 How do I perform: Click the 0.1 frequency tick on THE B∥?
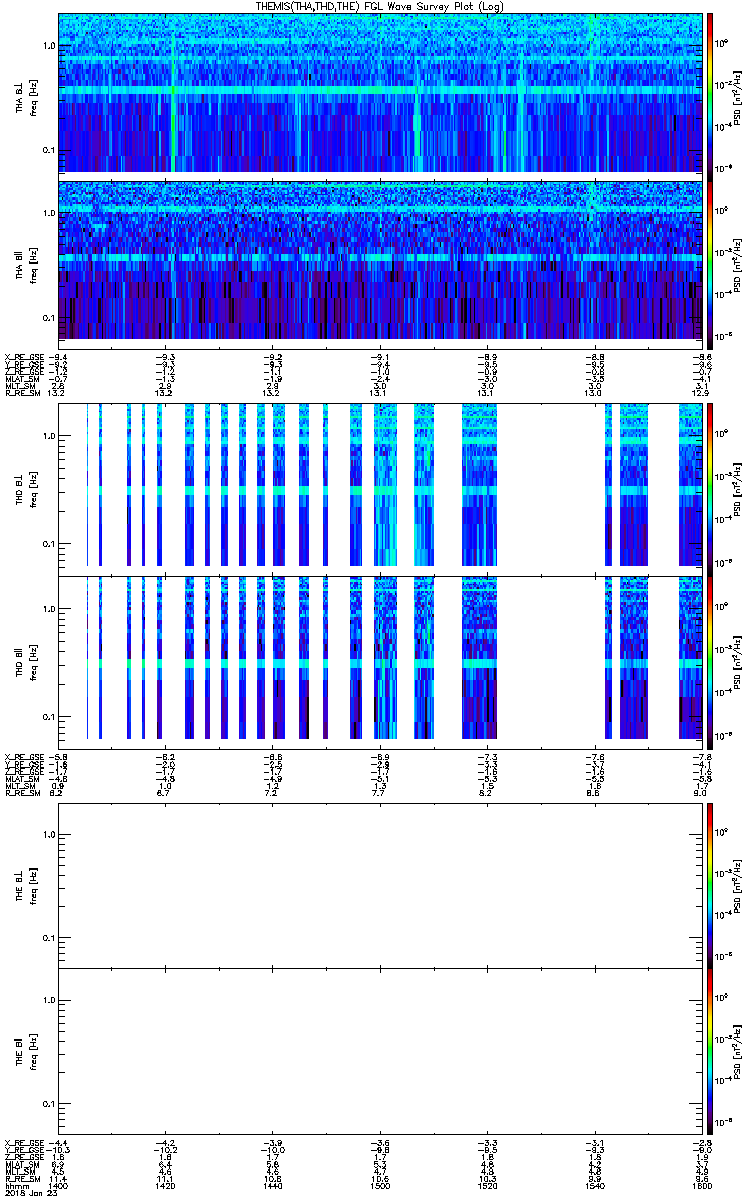point(48,1104)
